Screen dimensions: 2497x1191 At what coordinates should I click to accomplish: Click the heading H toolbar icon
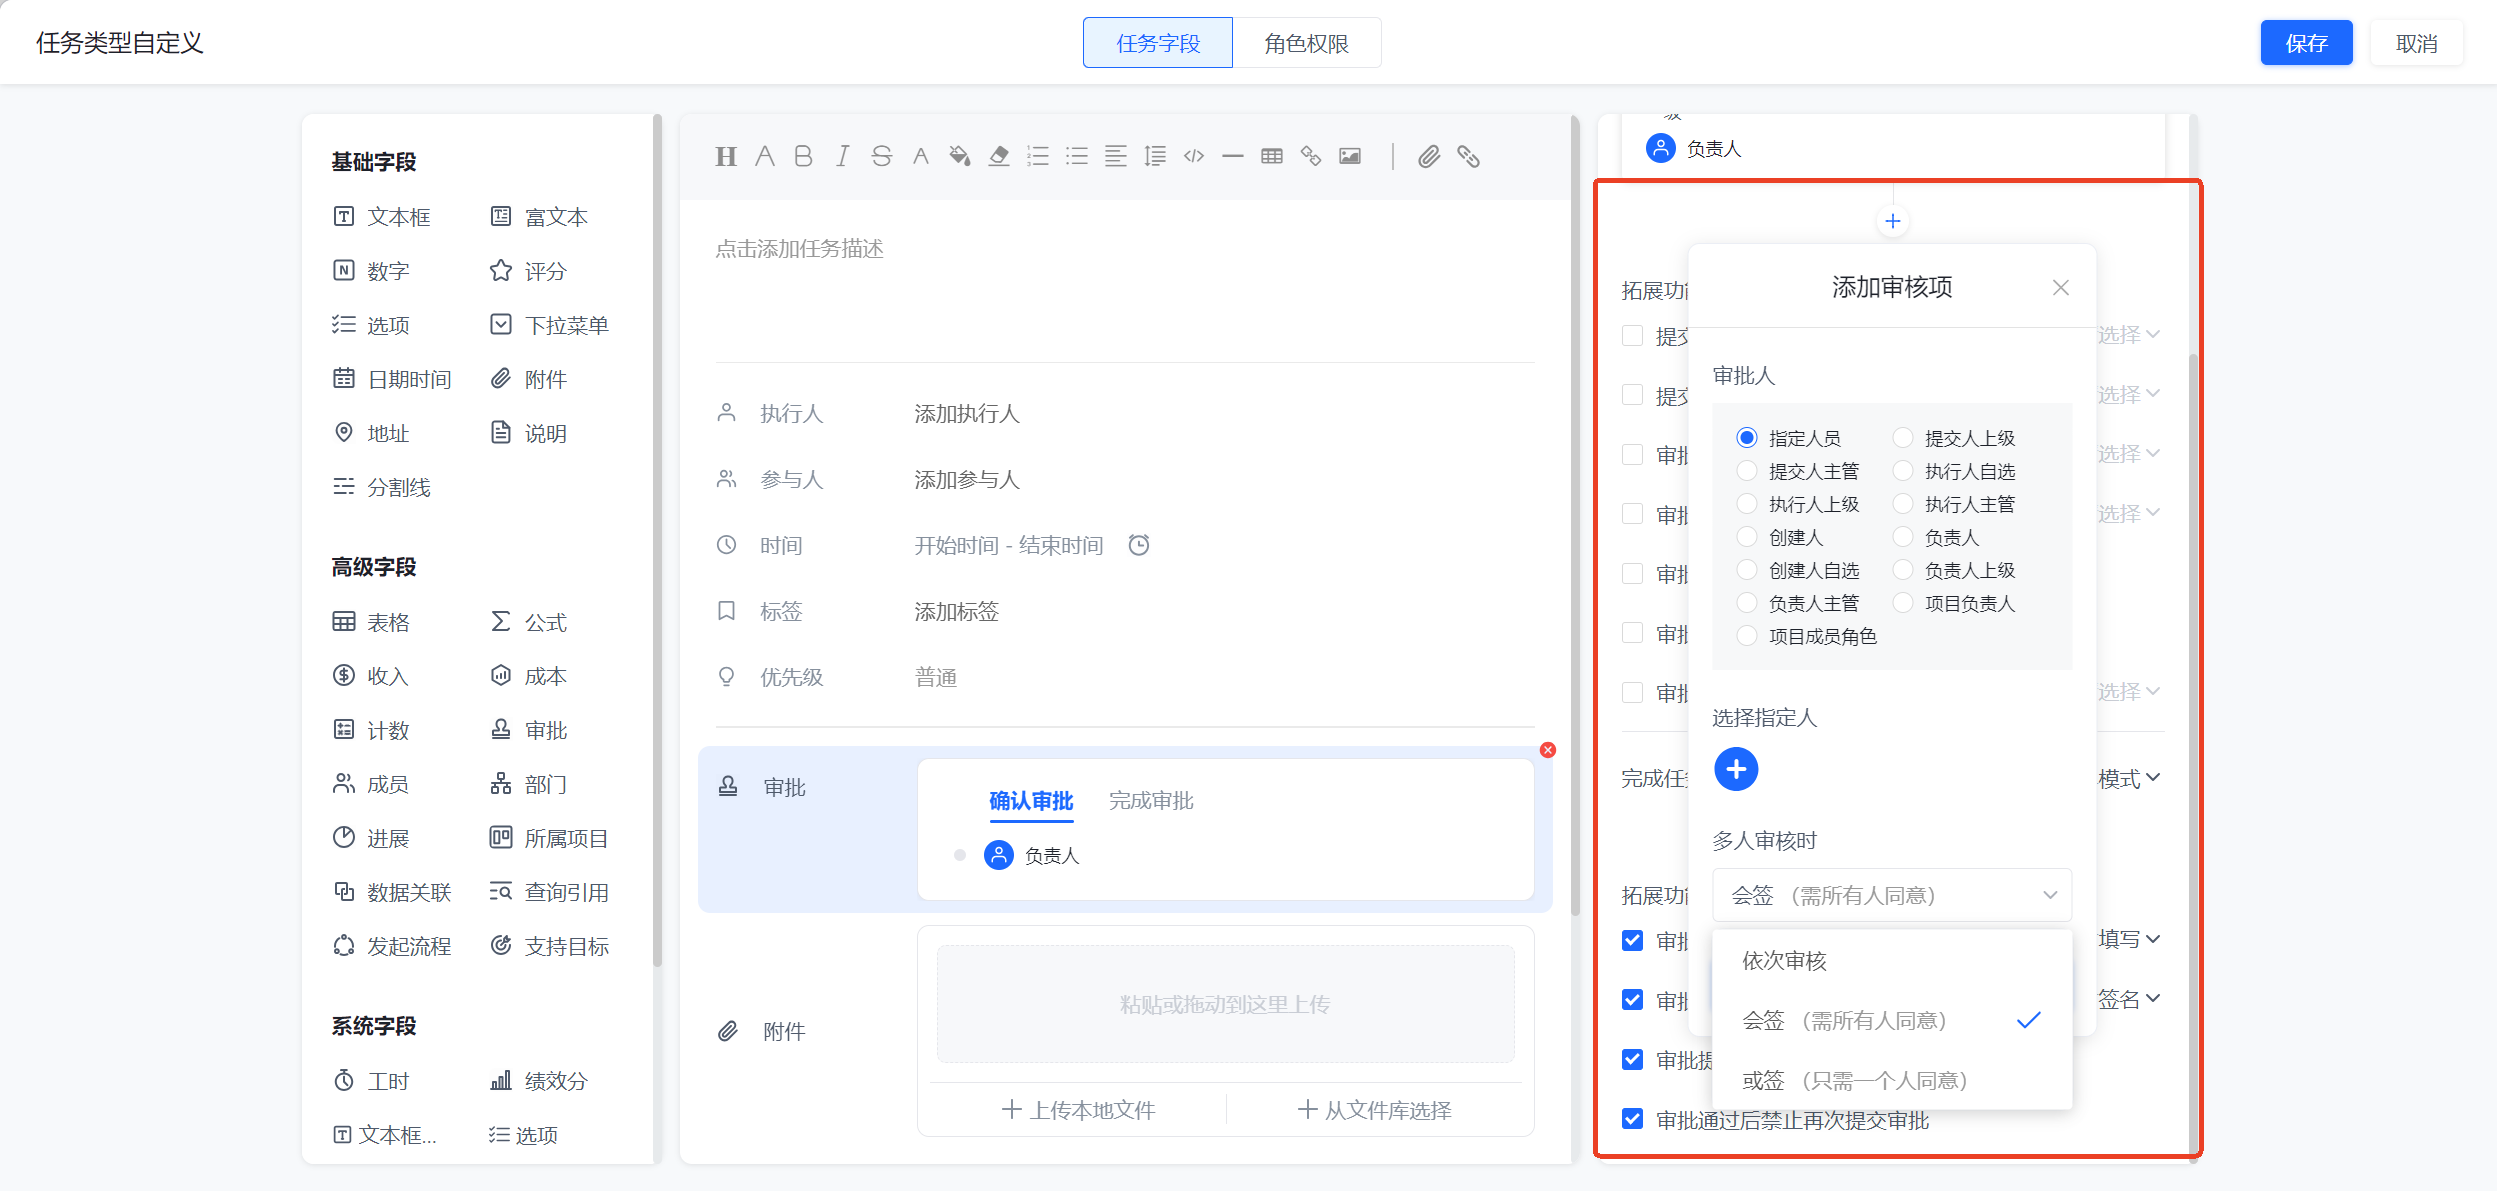[726, 157]
